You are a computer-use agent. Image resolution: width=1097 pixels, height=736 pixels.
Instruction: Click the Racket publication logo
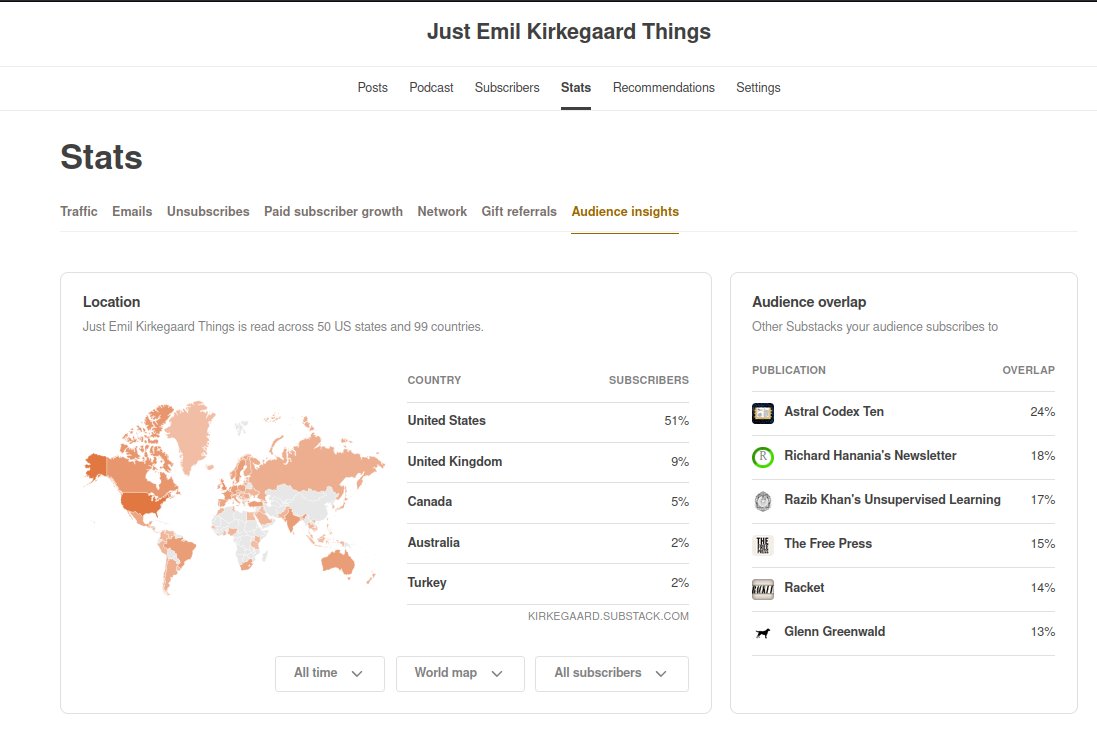pyautogui.click(x=762, y=588)
